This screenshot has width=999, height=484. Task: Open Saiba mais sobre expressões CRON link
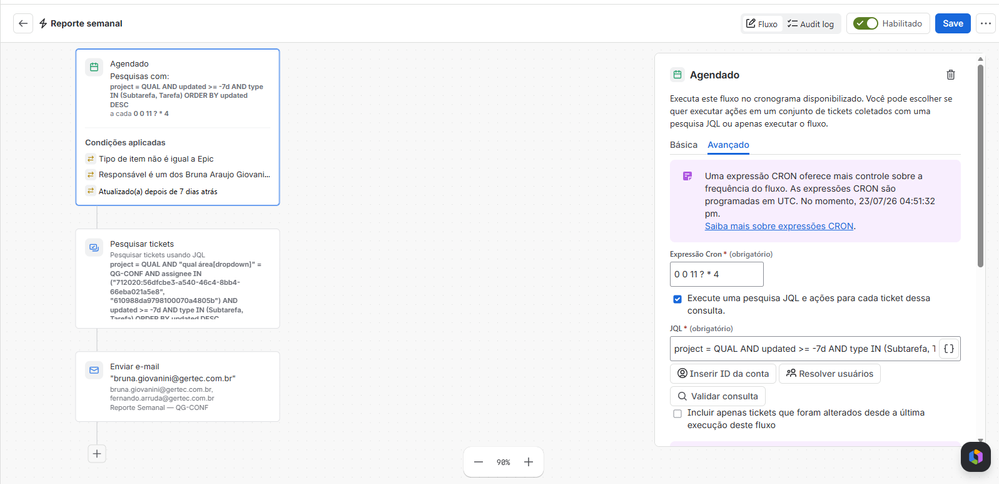point(779,226)
